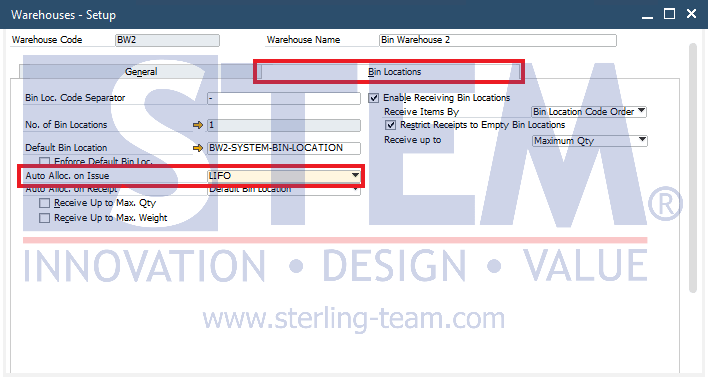
Task: Tick Enforce Default Bin Loc. checkbox
Action: [x=44, y=161]
